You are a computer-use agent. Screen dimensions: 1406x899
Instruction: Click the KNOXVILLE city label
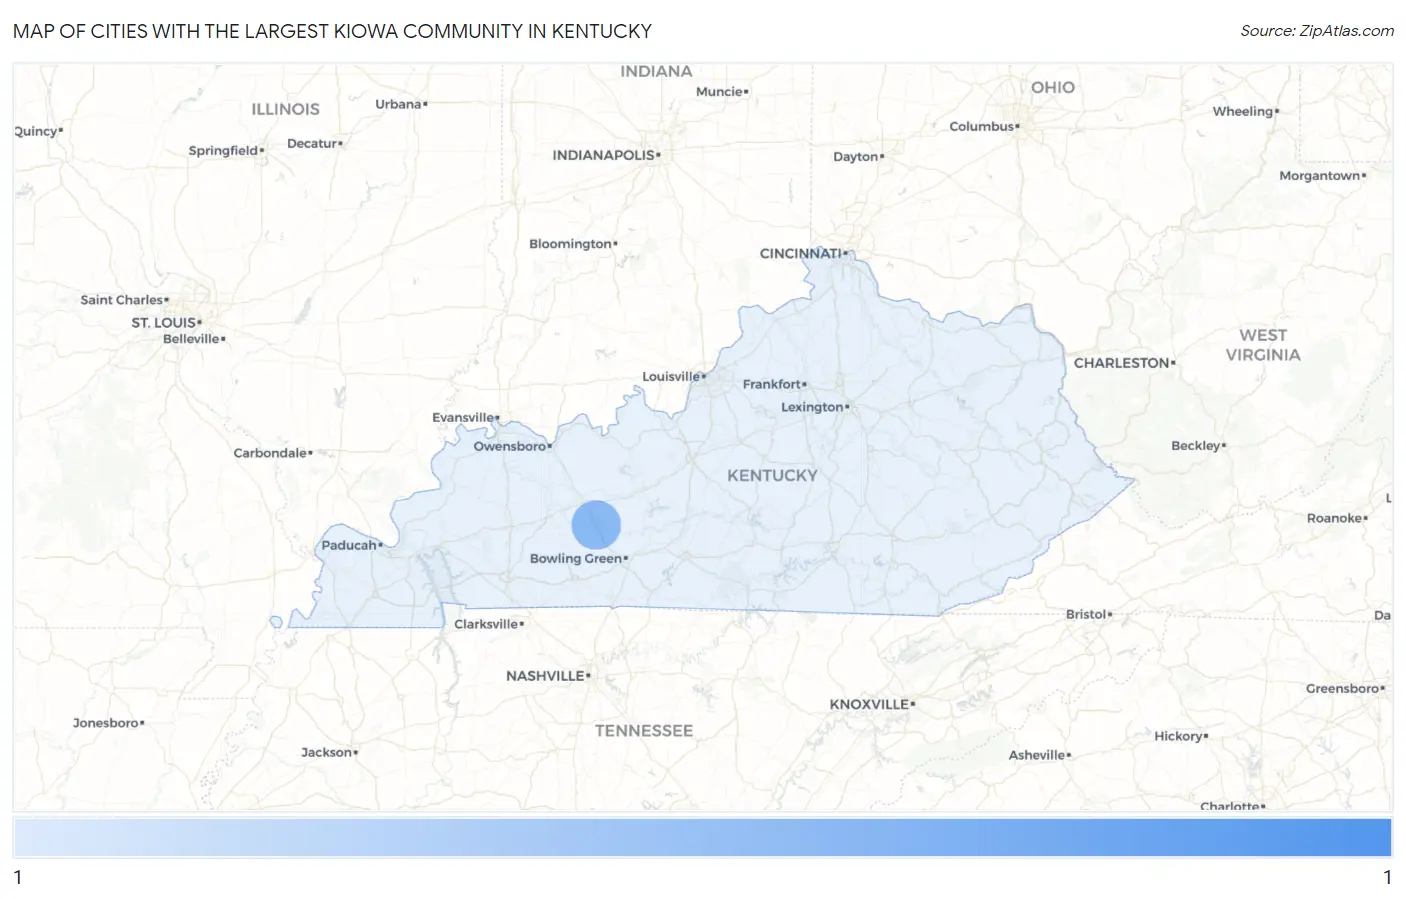click(x=869, y=704)
